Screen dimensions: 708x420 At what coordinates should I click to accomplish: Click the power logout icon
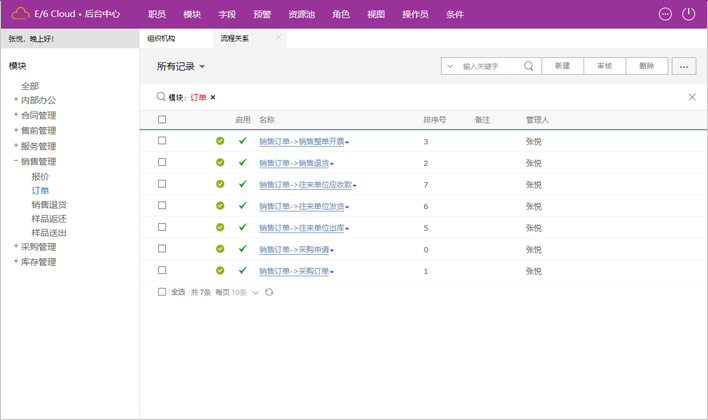pyautogui.click(x=688, y=14)
